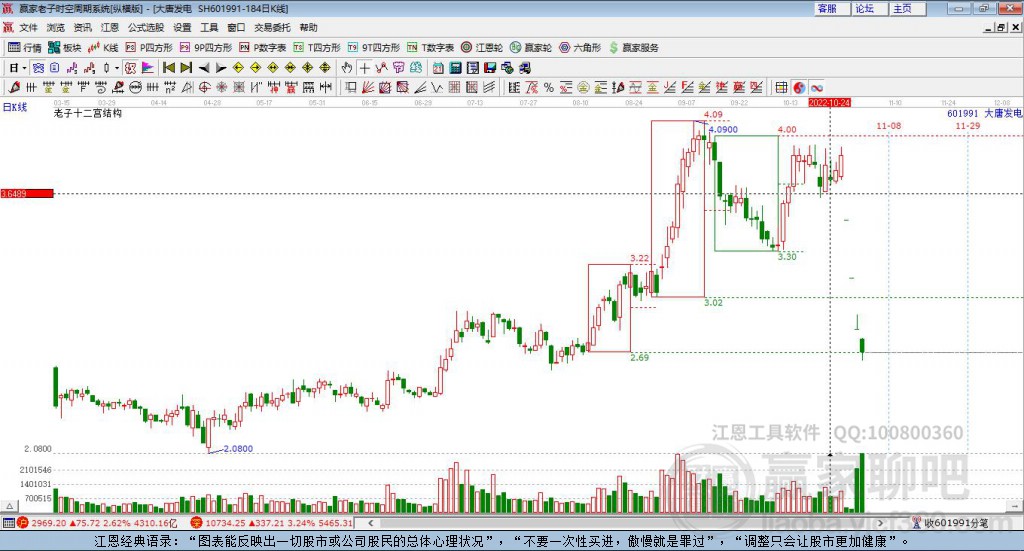Select the zigzag wave line tool
This screenshot has height=551, width=1024.
437,87
